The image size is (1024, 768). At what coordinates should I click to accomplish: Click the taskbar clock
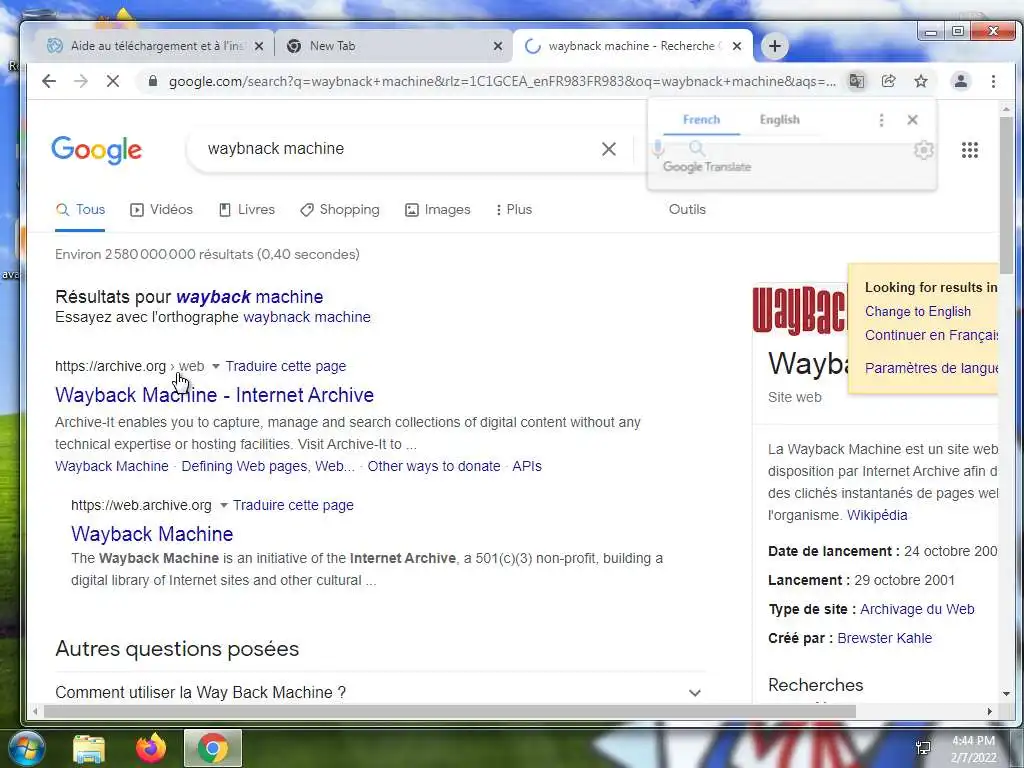pyautogui.click(x=973, y=749)
